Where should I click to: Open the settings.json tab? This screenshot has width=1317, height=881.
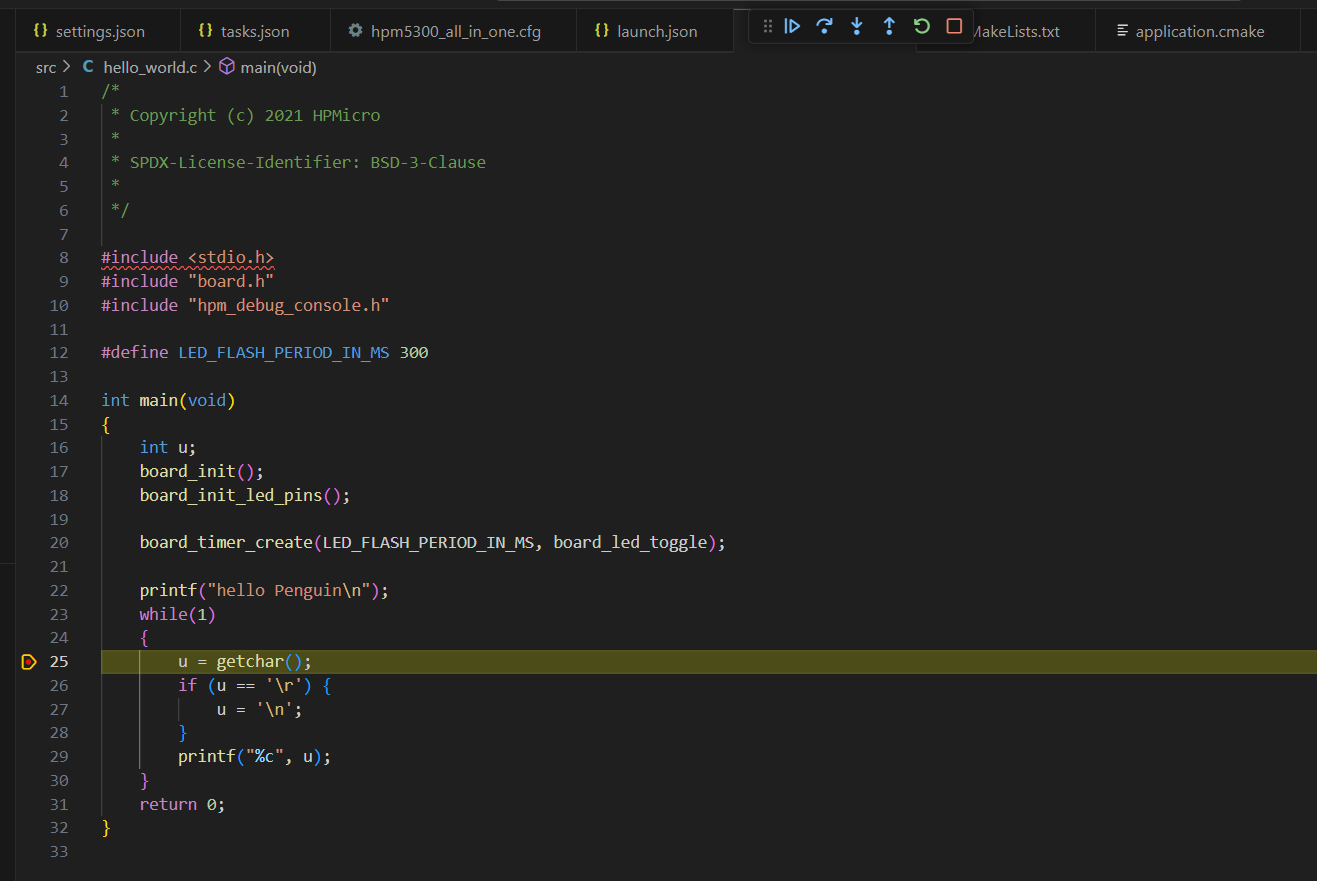click(99, 32)
